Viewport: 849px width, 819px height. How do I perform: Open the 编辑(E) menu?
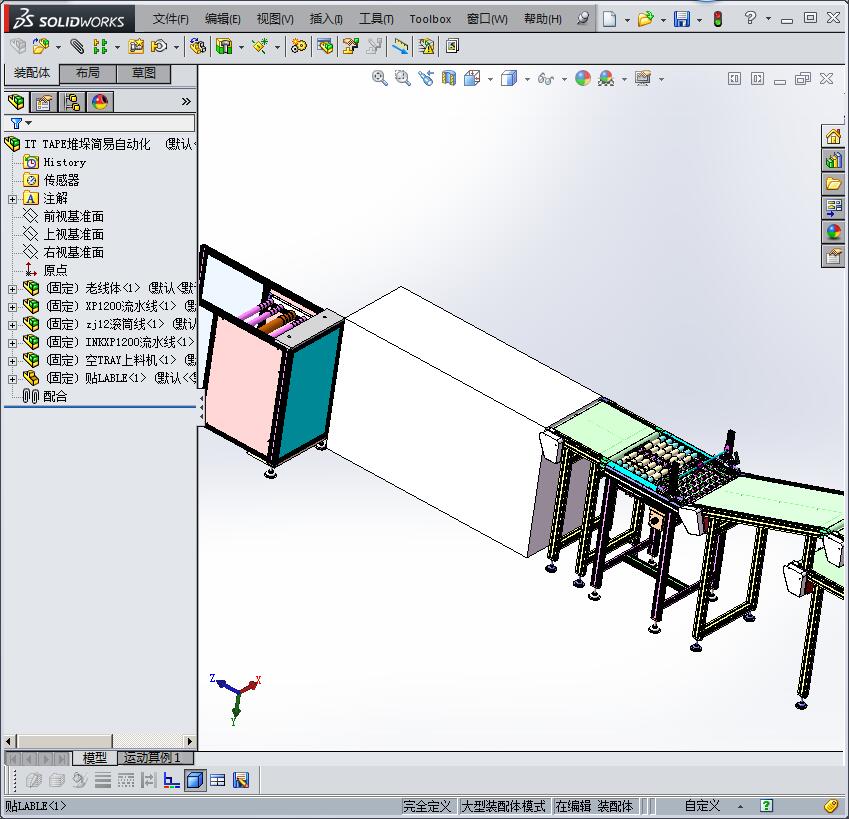click(x=223, y=19)
